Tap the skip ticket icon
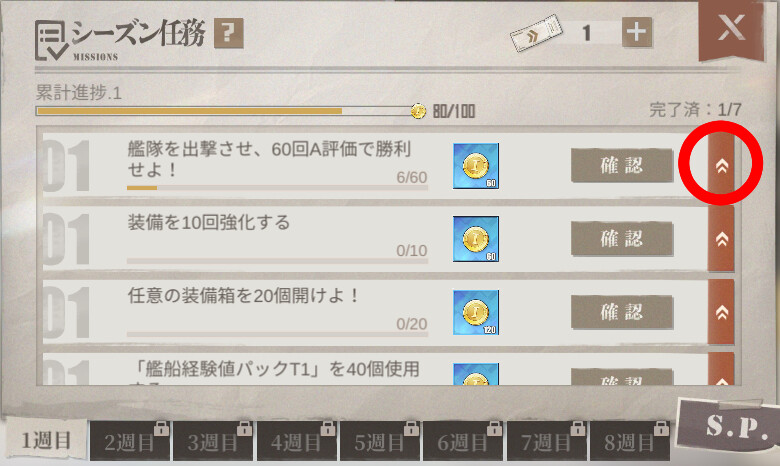The height and width of the screenshot is (466, 780). pos(536,33)
